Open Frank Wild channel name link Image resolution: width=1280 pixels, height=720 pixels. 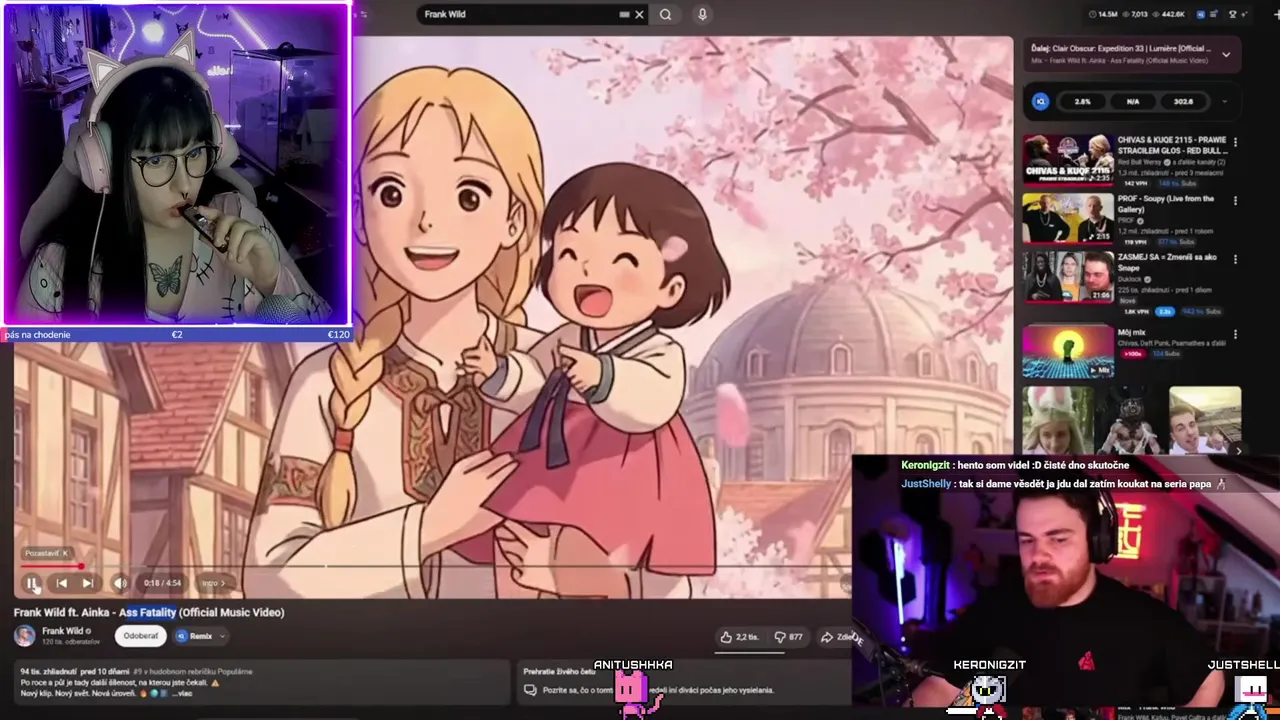coord(63,631)
